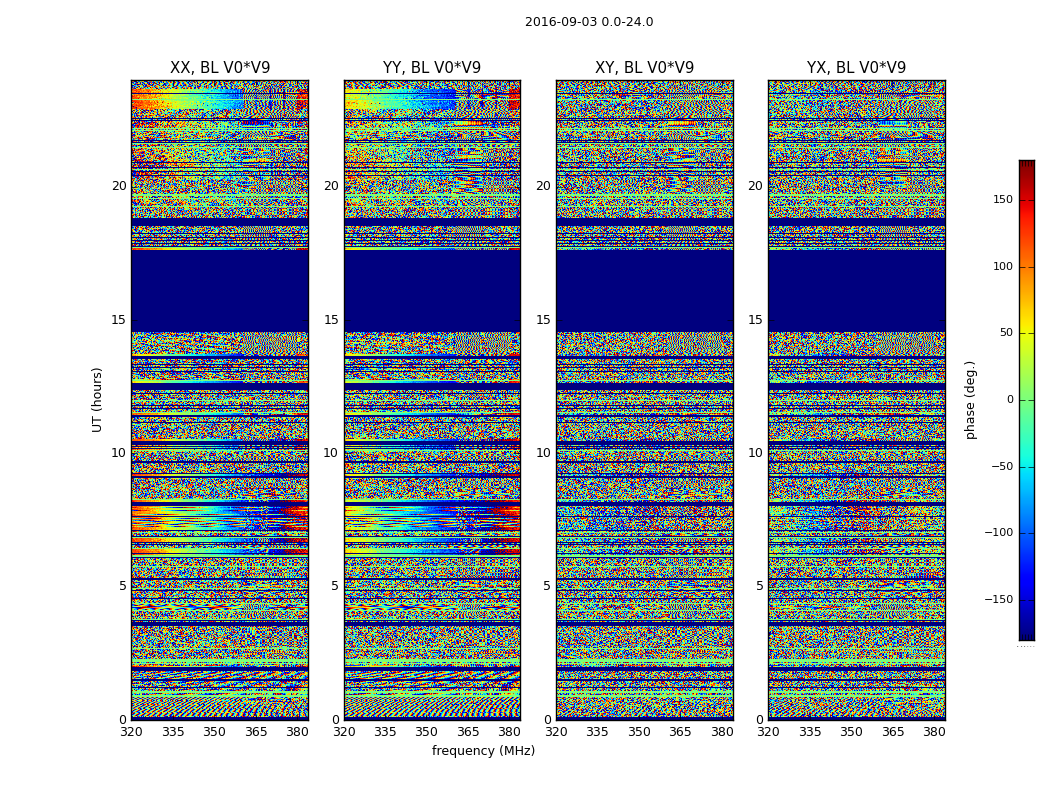Click y-axis tick "5" of XY panel
The width and height of the screenshot is (1050, 800).
tap(546, 586)
